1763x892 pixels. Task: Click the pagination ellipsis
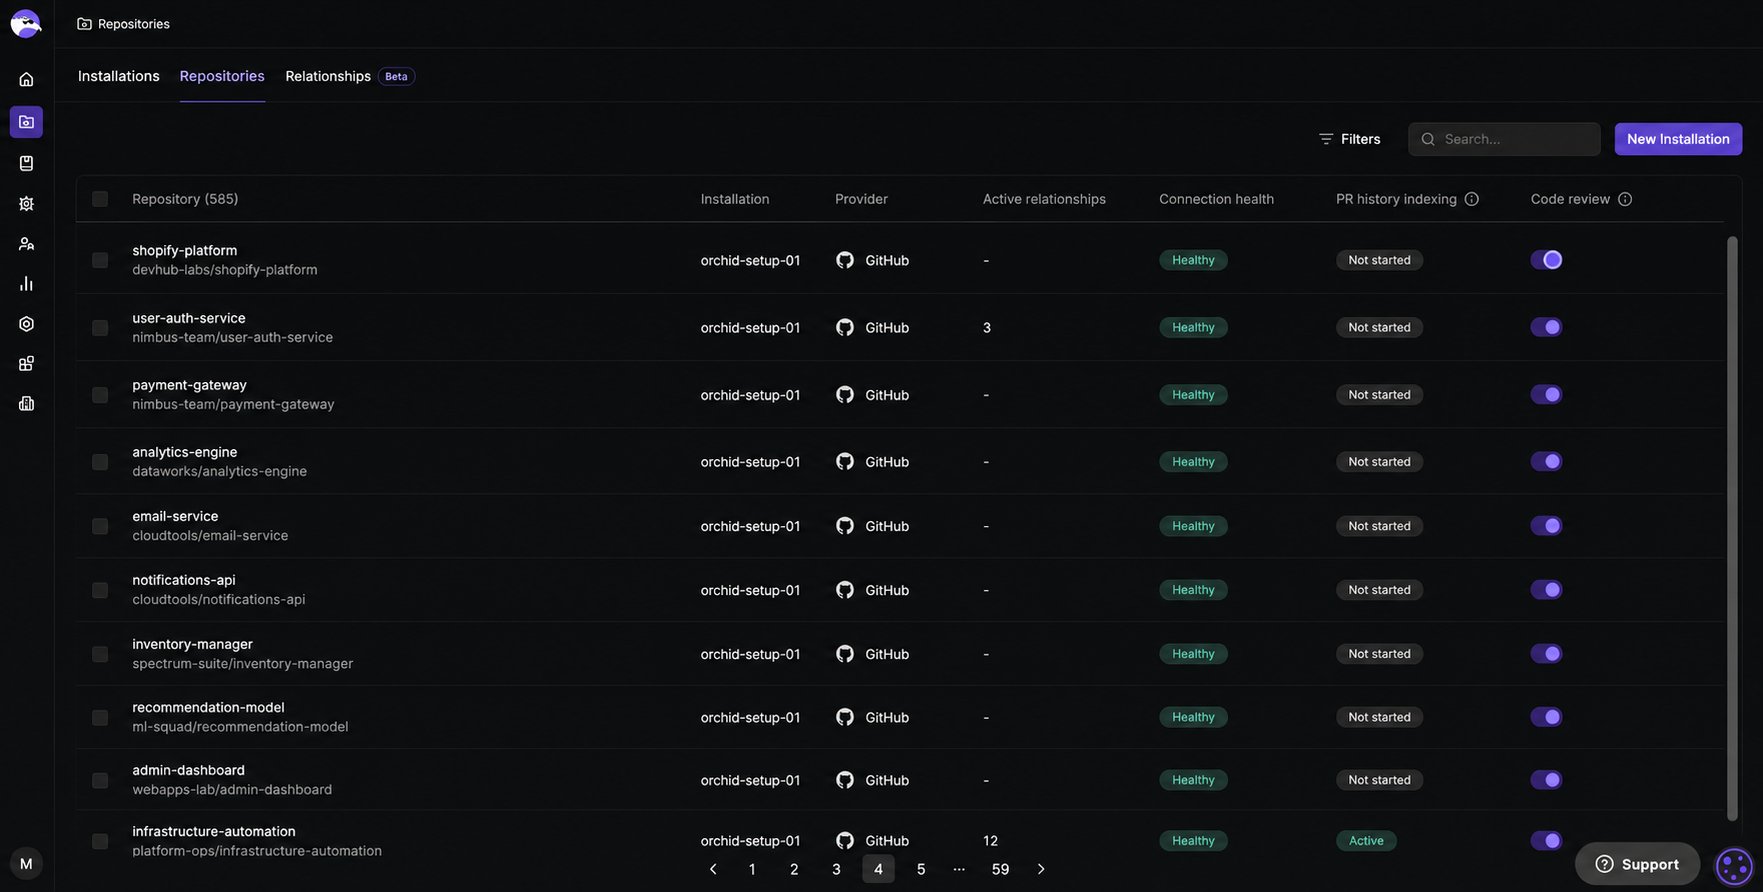[x=959, y=869]
